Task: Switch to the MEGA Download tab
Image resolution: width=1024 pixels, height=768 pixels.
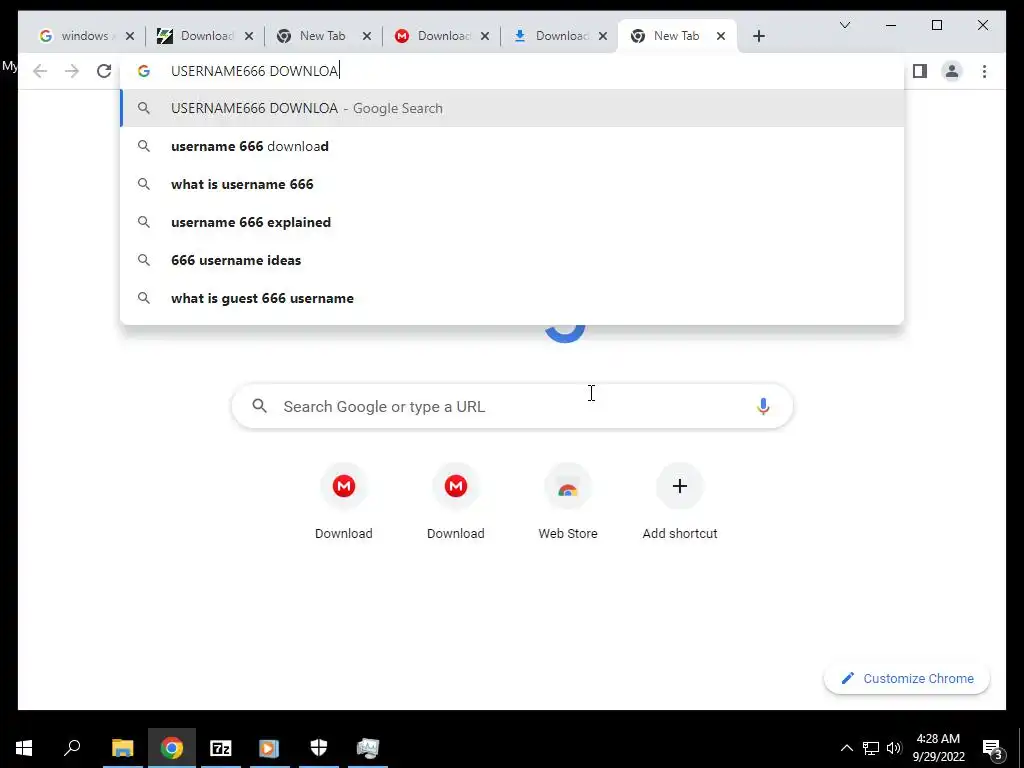Action: pos(440,36)
